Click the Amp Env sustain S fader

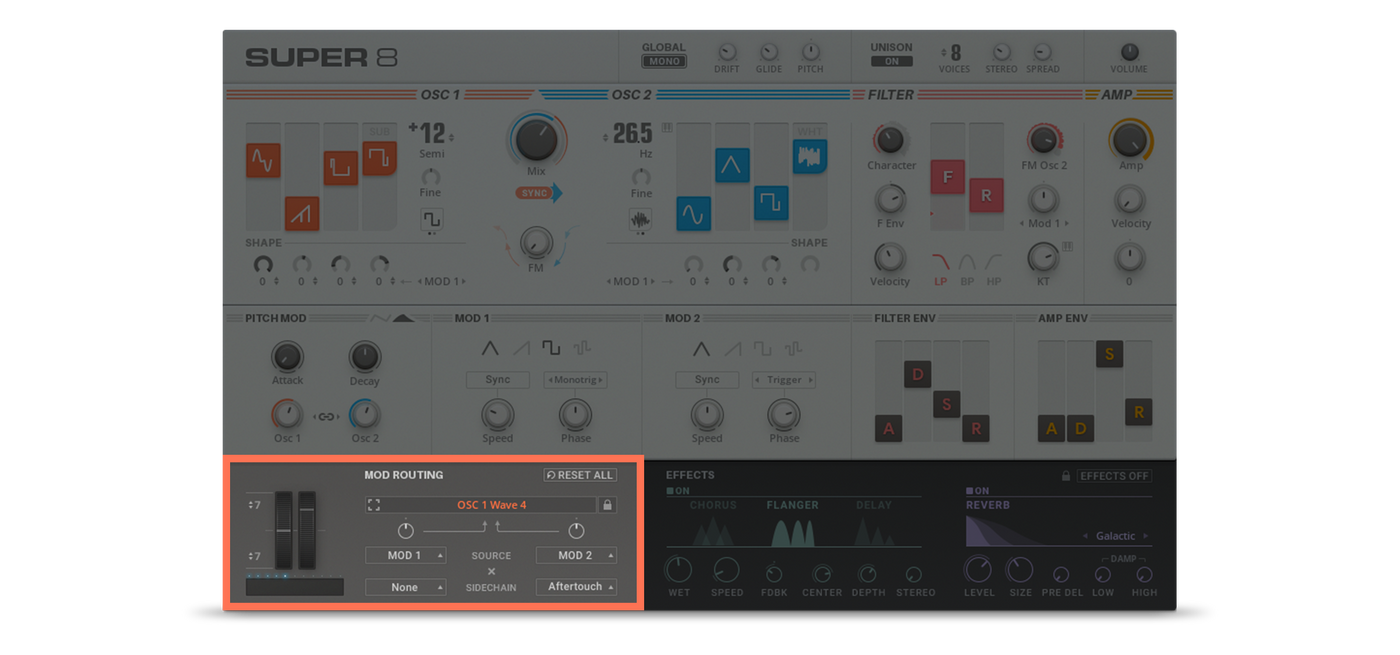(x=1109, y=354)
